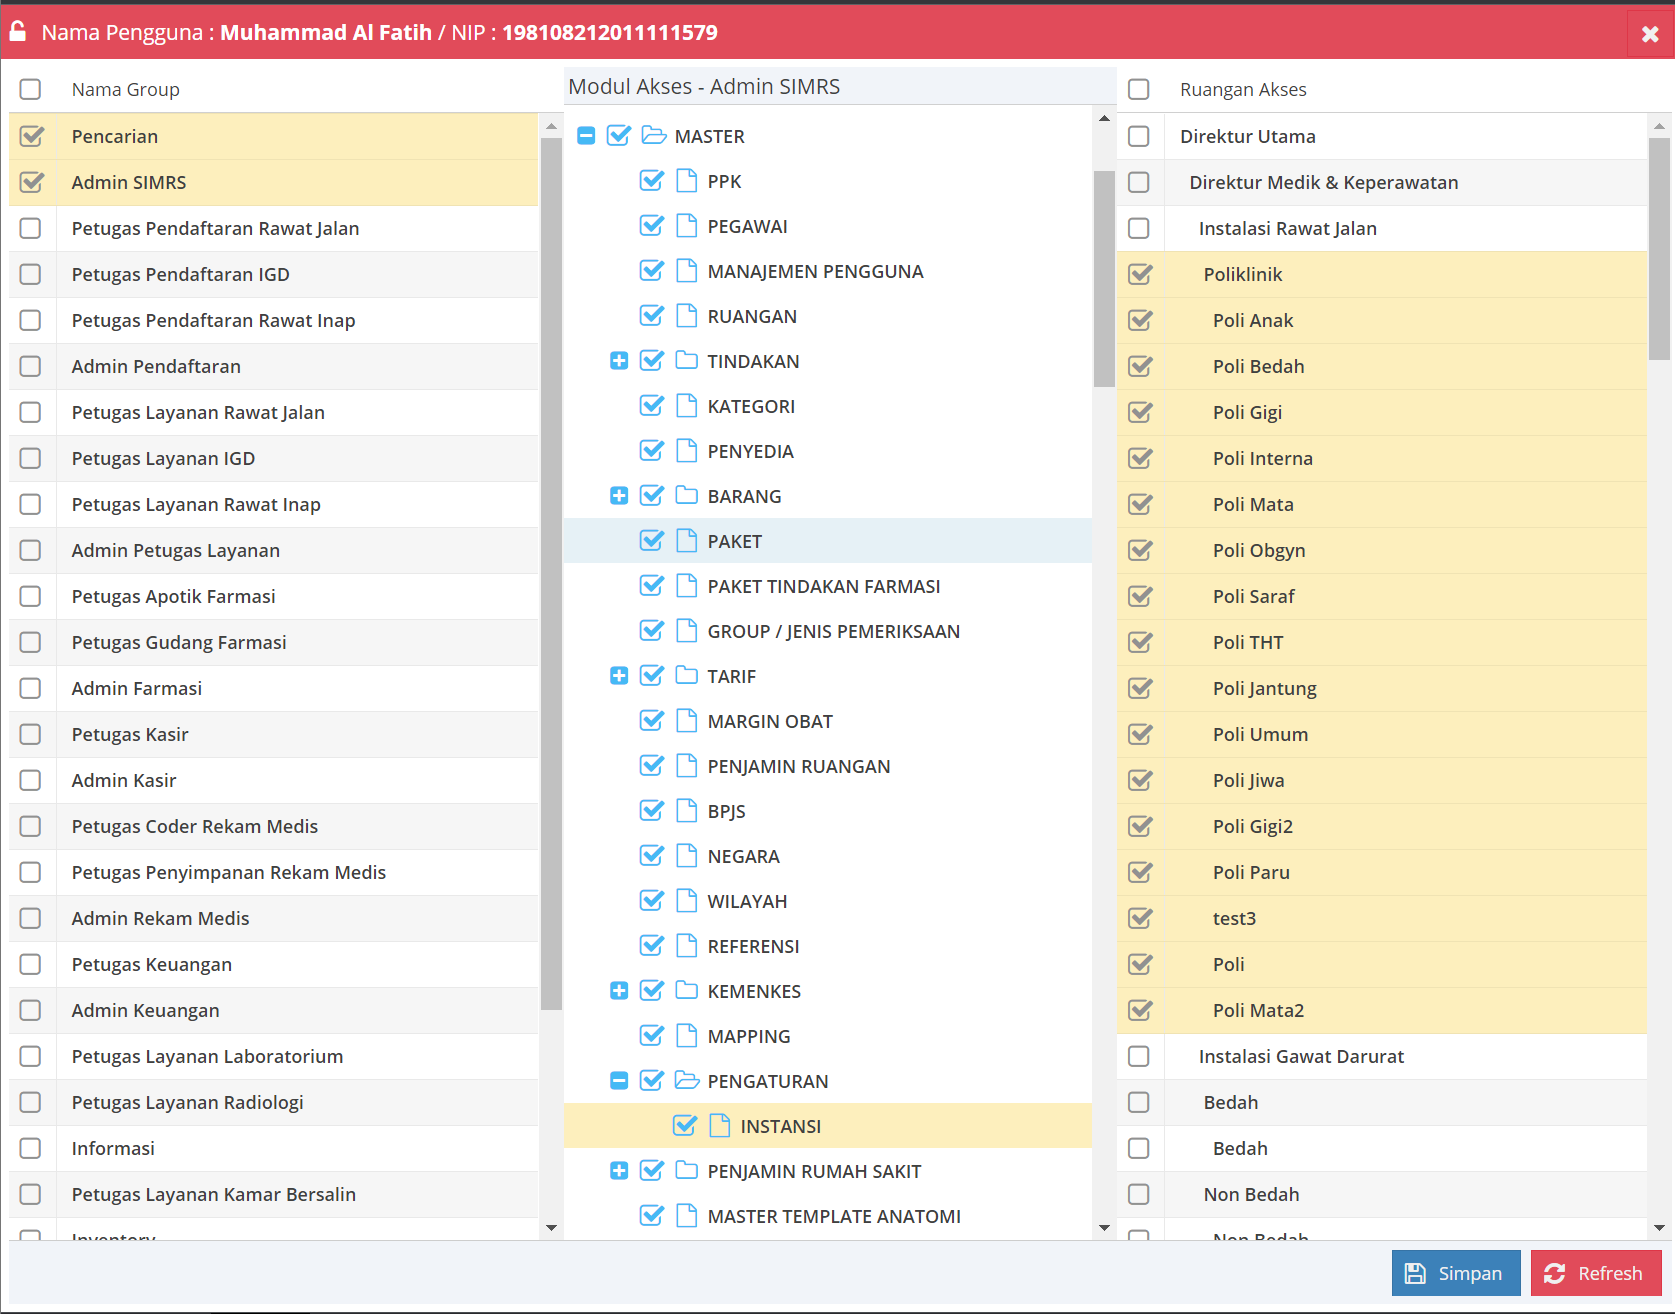This screenshot has height=1314, width=1675.
Task: Uncheck the Admin SIMRS group checkbox
Action: 31,182
